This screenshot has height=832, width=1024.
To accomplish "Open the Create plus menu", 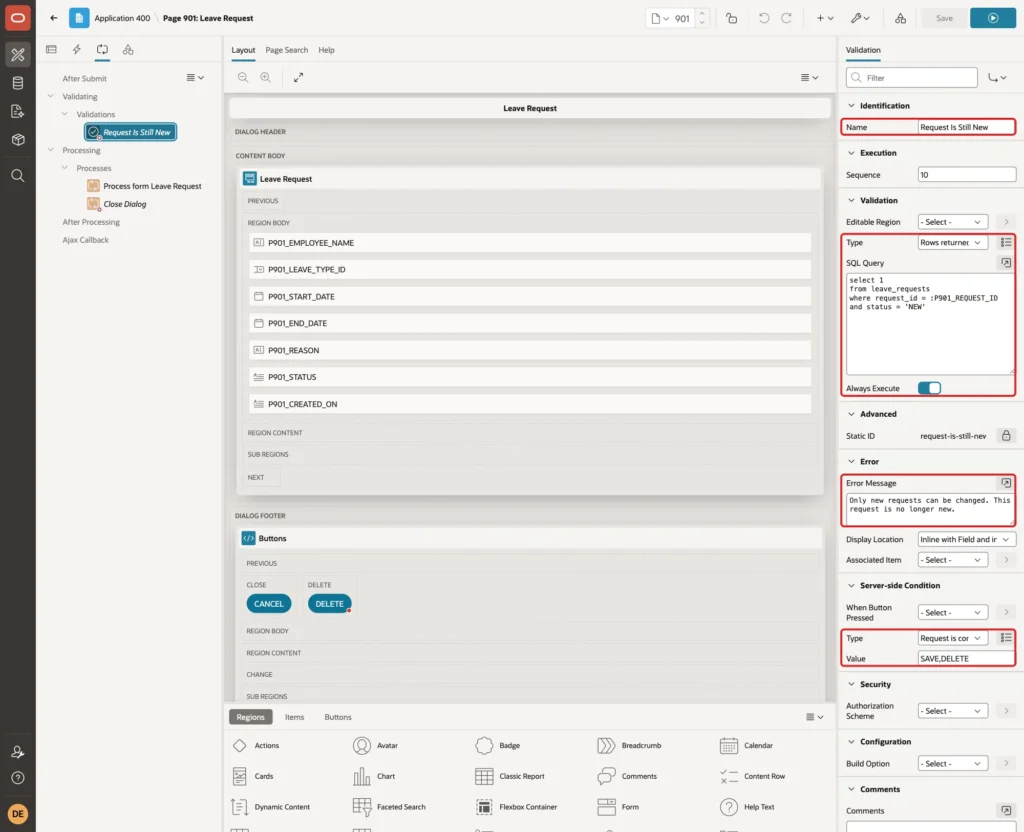I will coord(824,18).
